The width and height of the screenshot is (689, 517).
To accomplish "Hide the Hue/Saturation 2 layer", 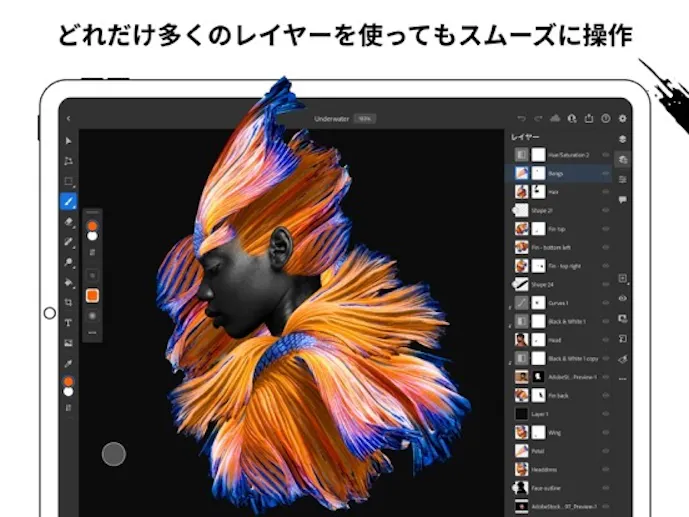I will tap(606, 155).
